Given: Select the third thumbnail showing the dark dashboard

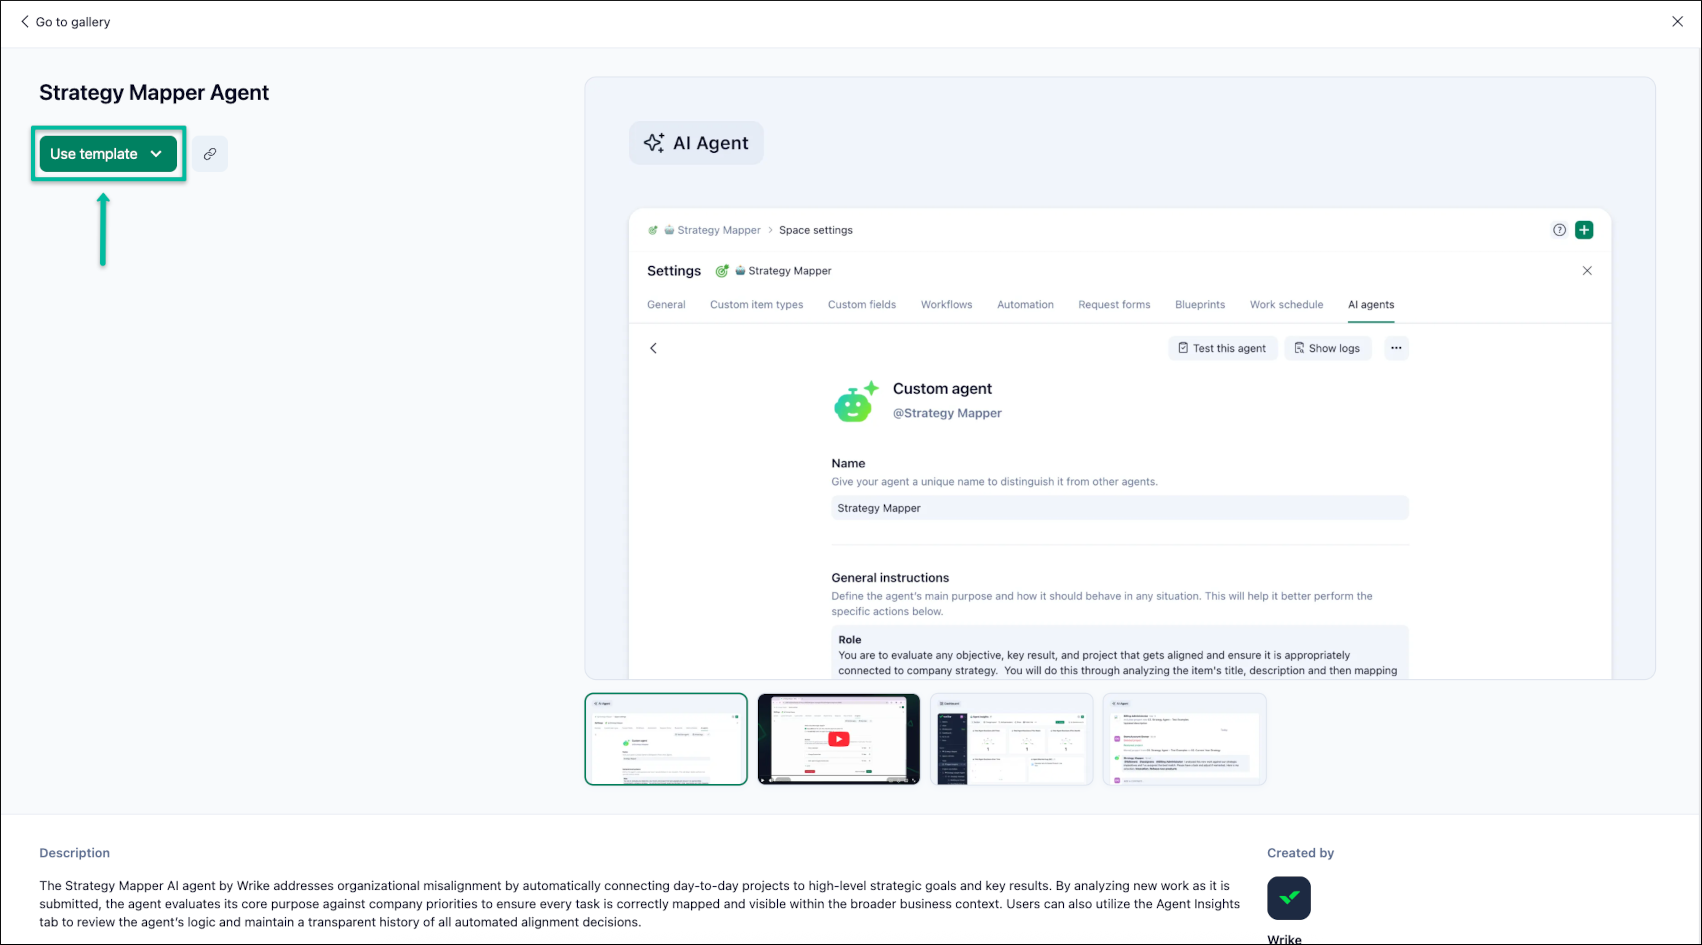Looking at the screenshot, I should pos(1012,739).
